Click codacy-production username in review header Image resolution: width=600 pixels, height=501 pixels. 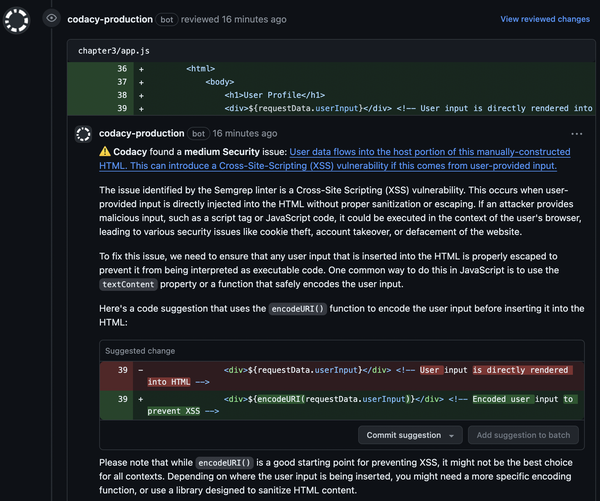click(x=110, y=19)
